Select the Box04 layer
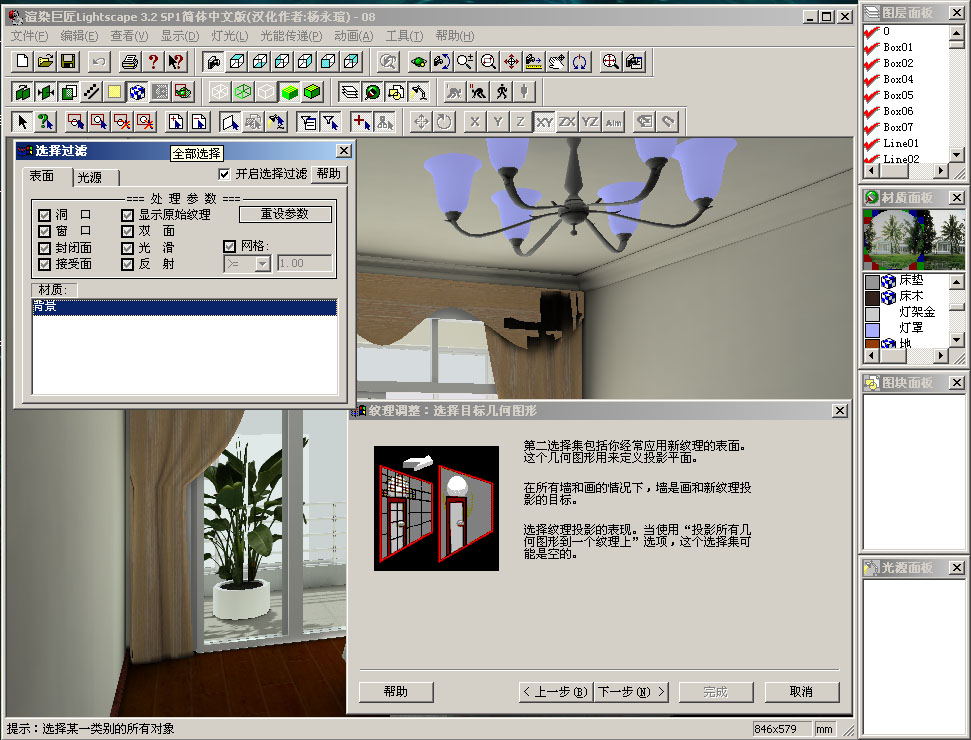Screen dimensions: 971x740 coord(898,79)
